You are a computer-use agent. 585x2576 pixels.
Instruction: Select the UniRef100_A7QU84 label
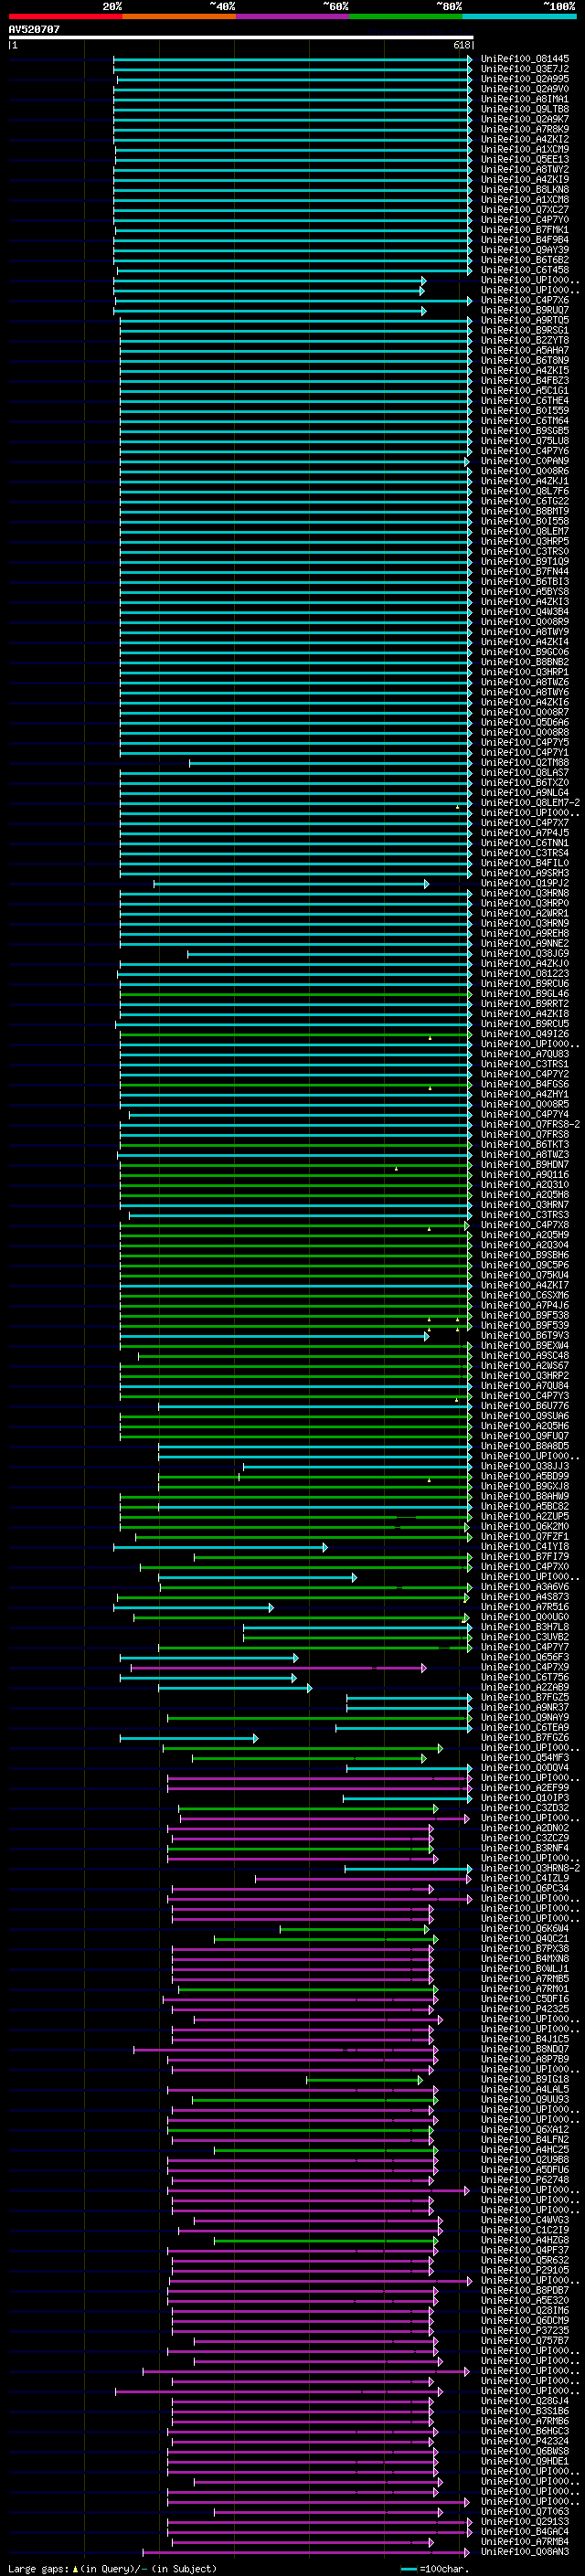(524, 1386)
